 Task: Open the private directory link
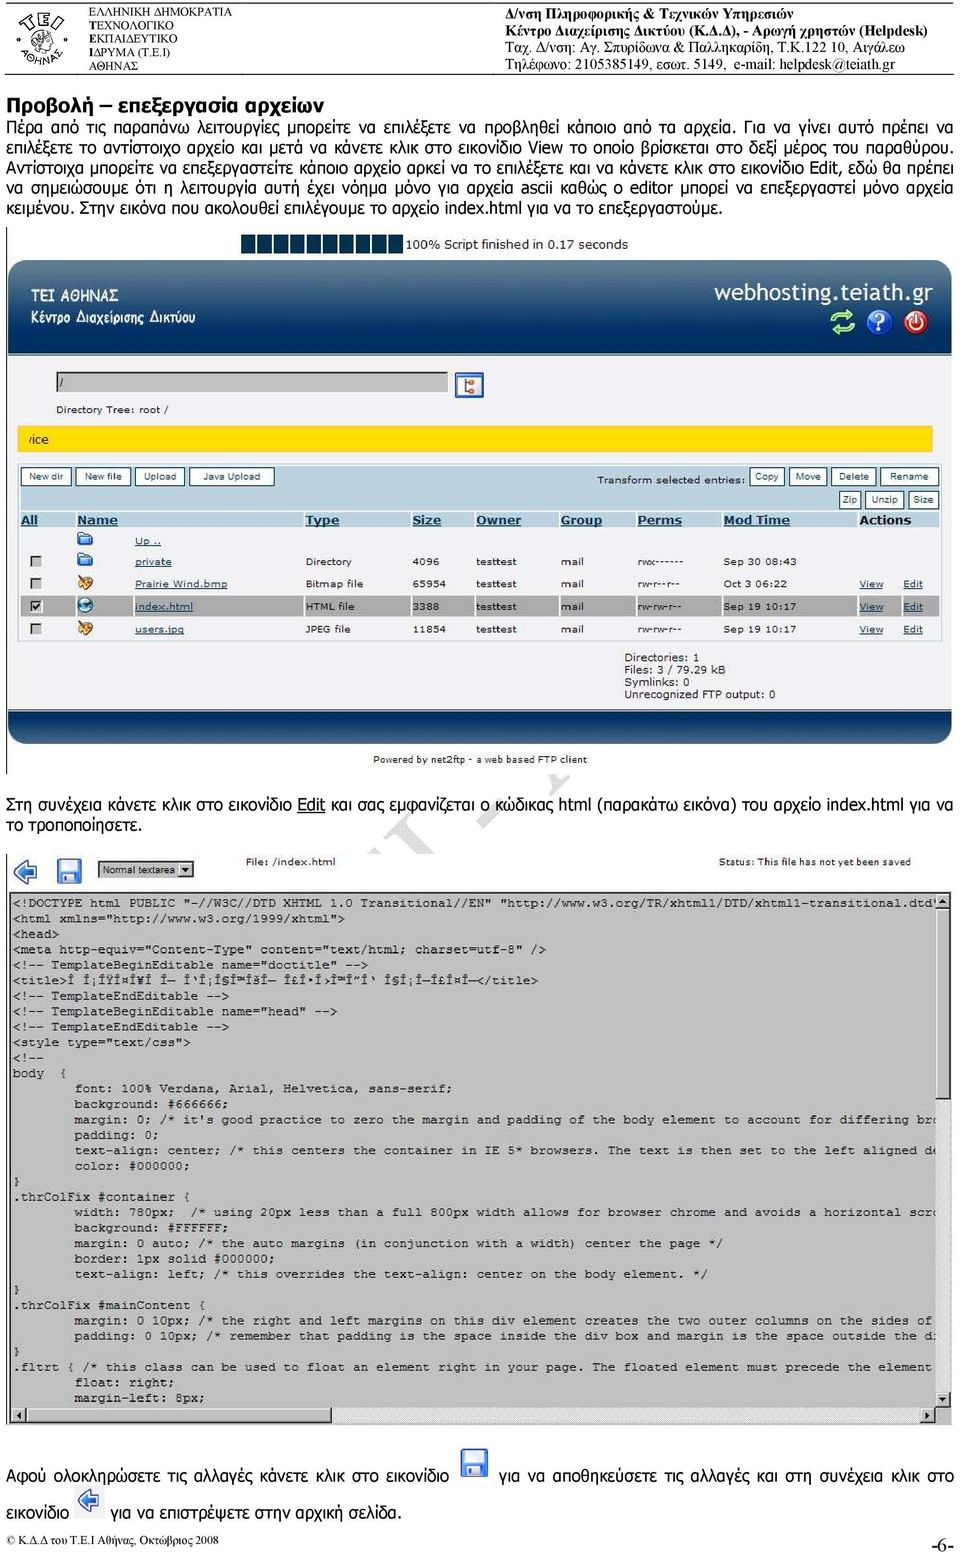click(x=153, y=562)
